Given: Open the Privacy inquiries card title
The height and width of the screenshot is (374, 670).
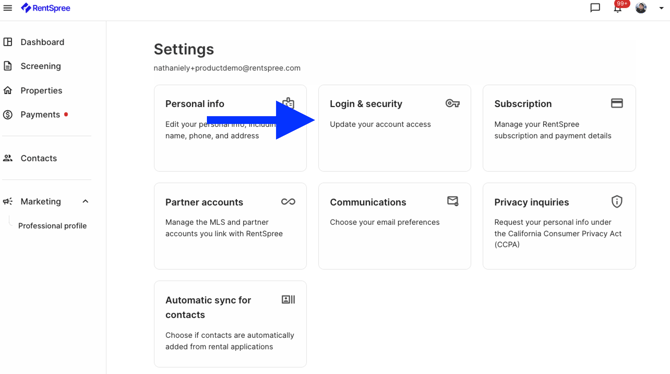Looking at the screenshot, I should pyautogui.click(x=532, y=202).
